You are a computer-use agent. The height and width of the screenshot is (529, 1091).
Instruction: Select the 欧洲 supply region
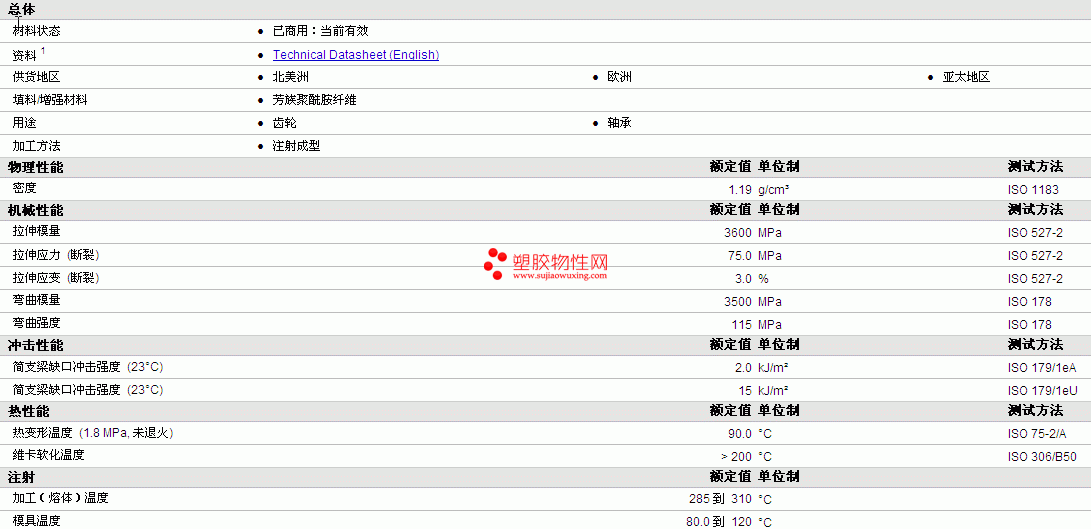[x=619, y=77]
